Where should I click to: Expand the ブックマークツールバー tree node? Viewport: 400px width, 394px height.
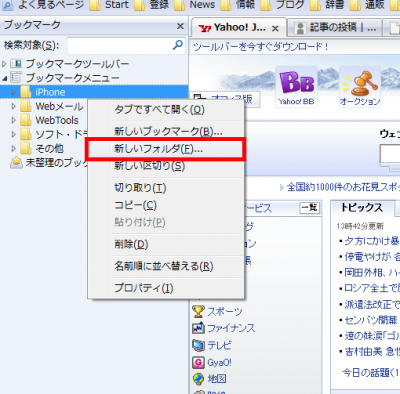pyautogui.click(x=4, y=63)
